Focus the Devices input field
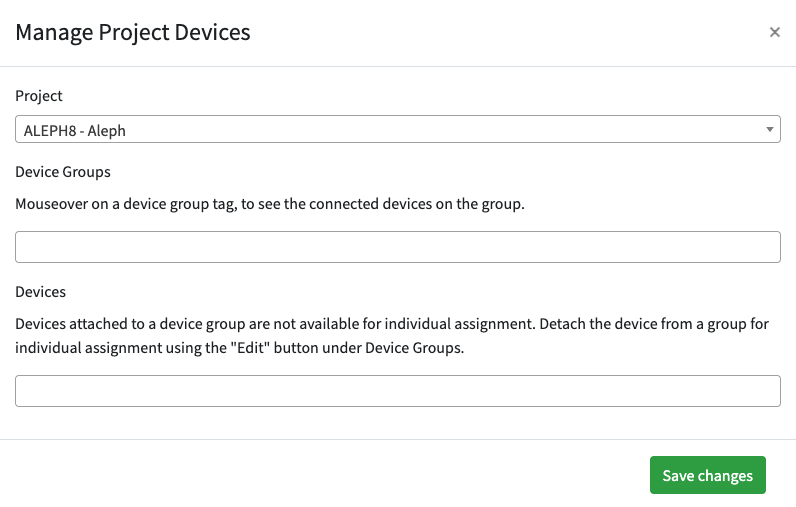The width and height of the screenshot is (796, 507). tap(397, 391)
